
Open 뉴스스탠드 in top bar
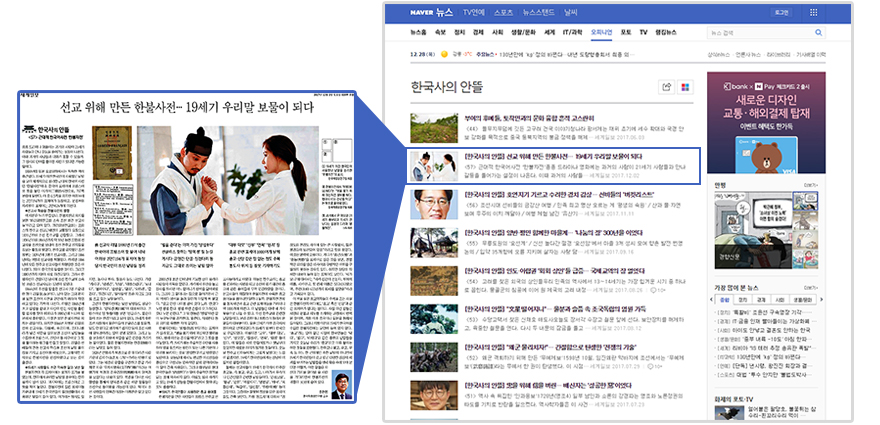tap(538, 12)
